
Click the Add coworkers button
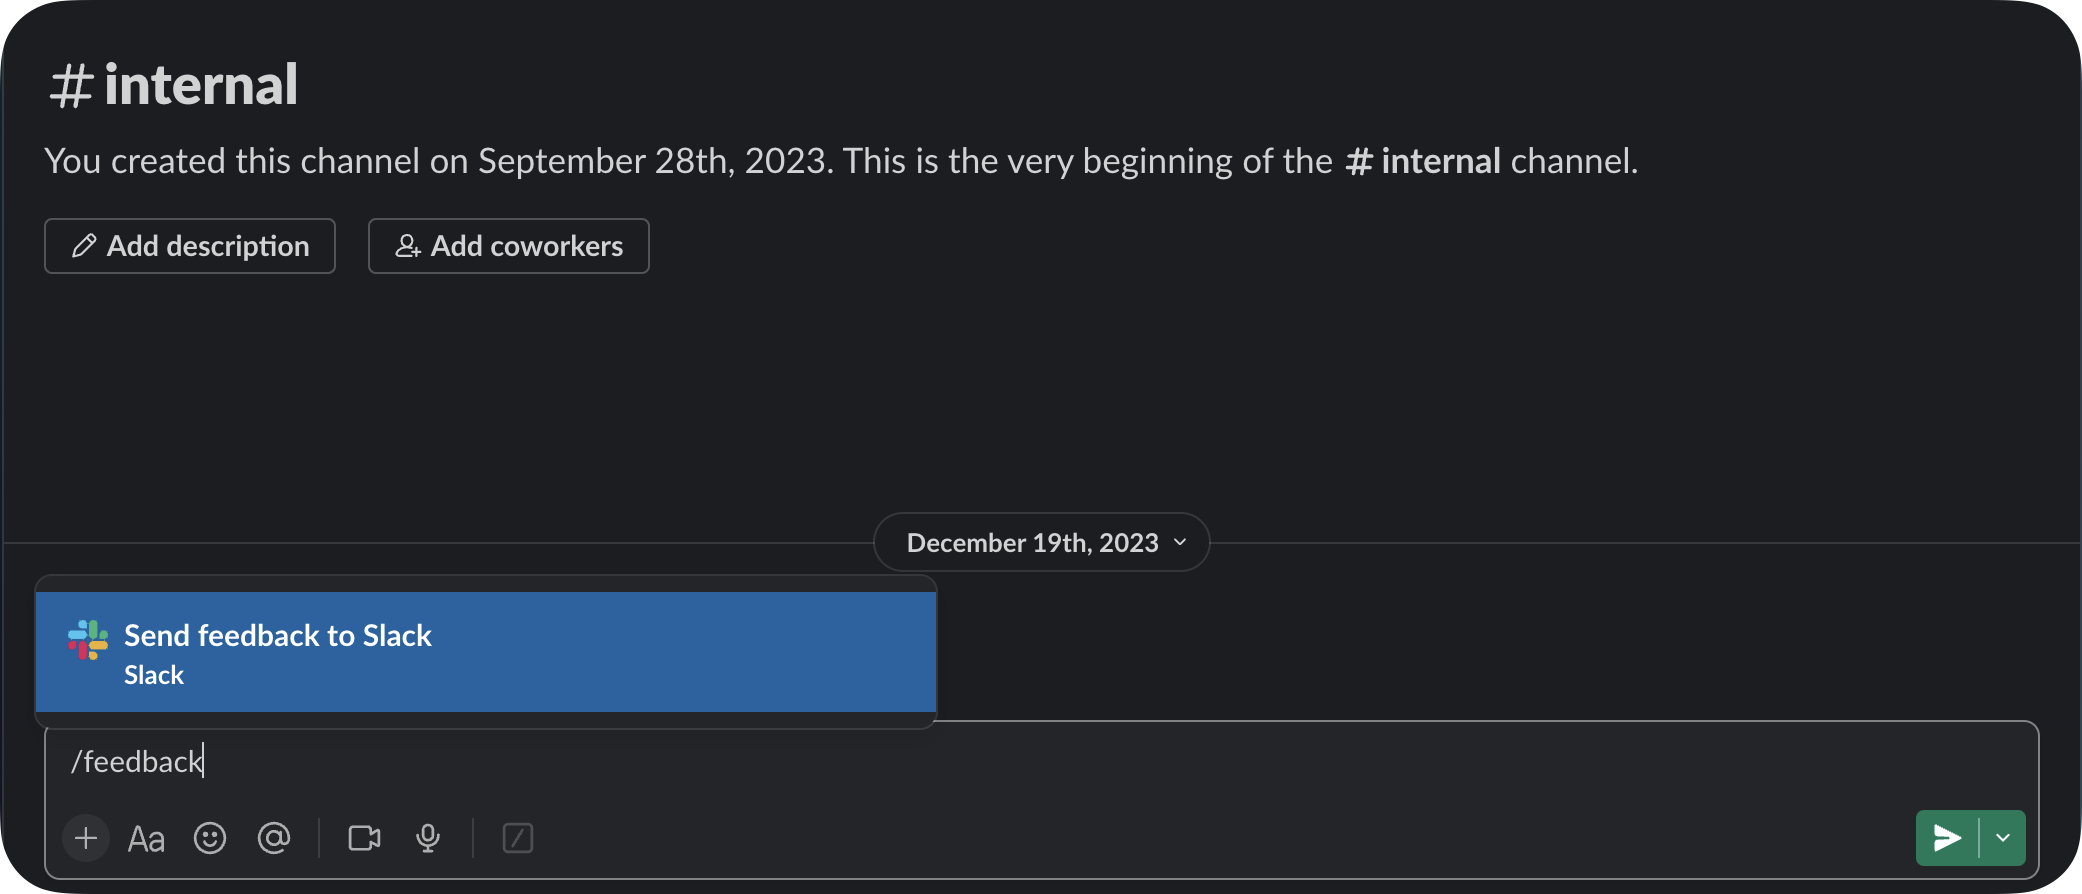pos(508,245)
